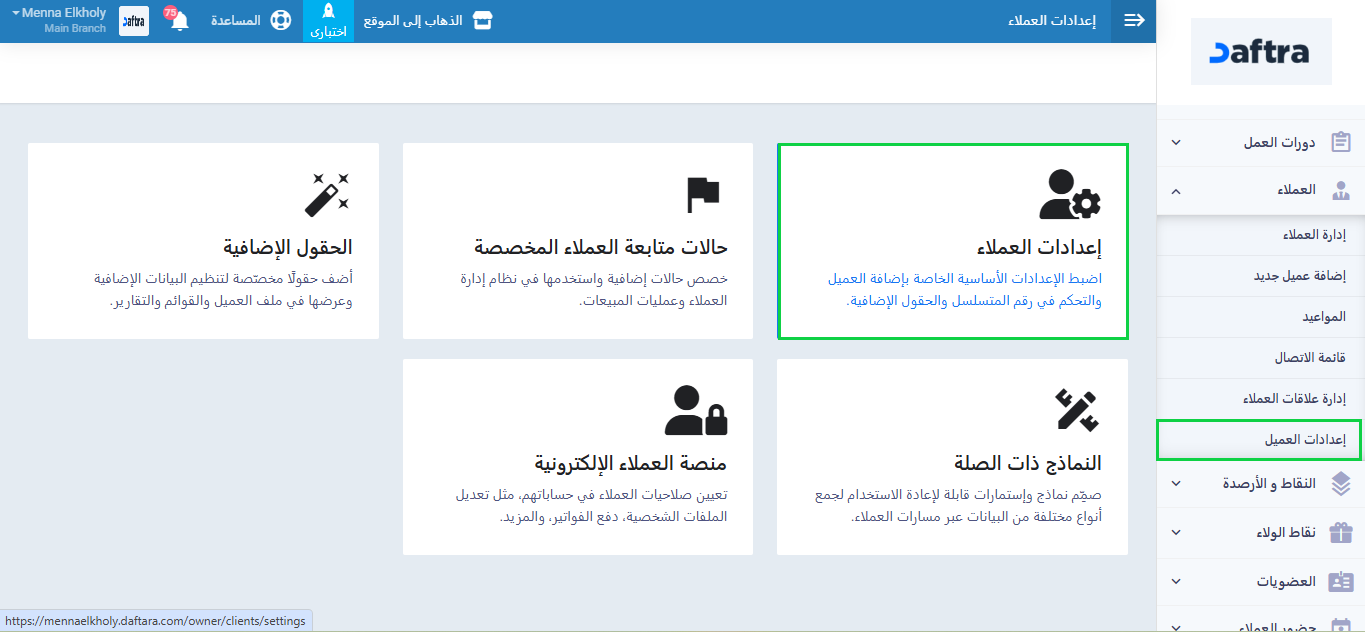Viewport: 1365px width, 632px height.
Task: Click the notification bell icon
Action: point(180,21)
